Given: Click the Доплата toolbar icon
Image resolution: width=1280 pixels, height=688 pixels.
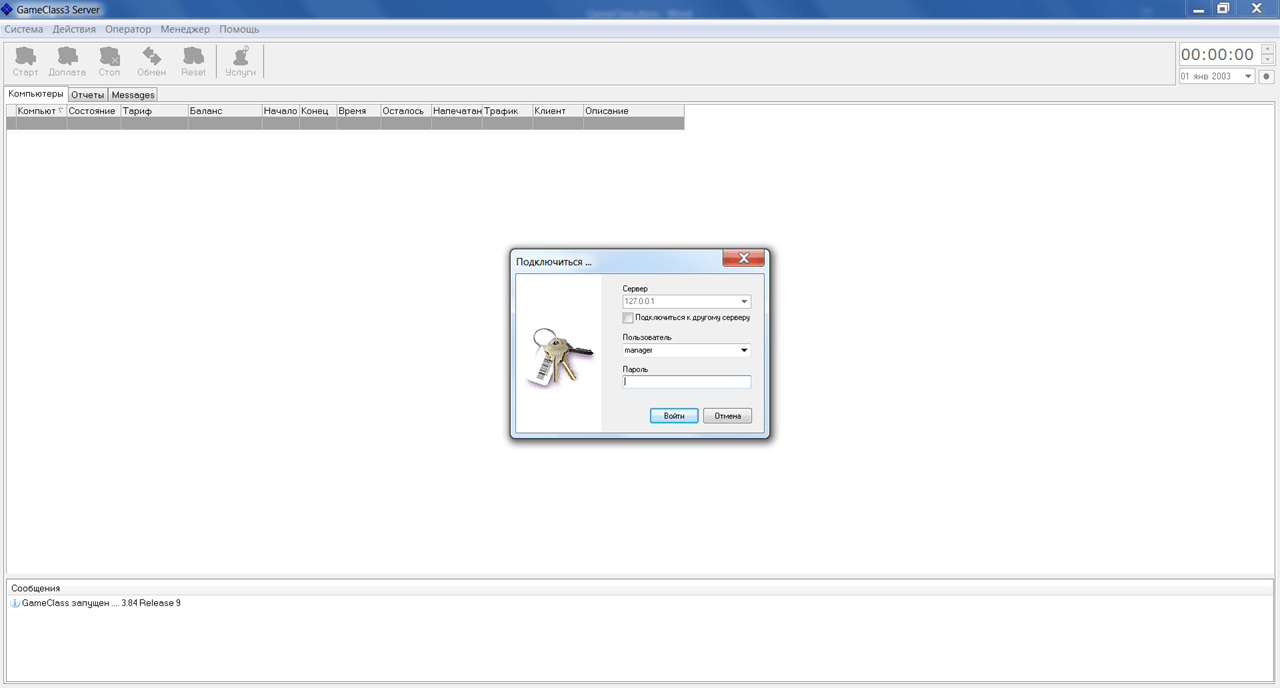Looking at the screenshot, I should coord(67,61).
